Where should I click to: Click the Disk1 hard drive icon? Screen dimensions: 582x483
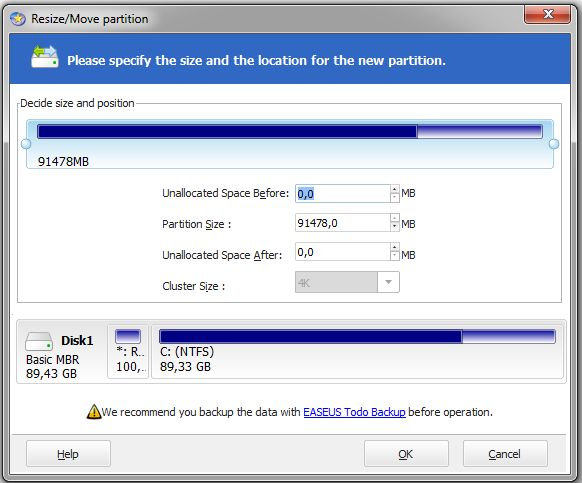39,341
